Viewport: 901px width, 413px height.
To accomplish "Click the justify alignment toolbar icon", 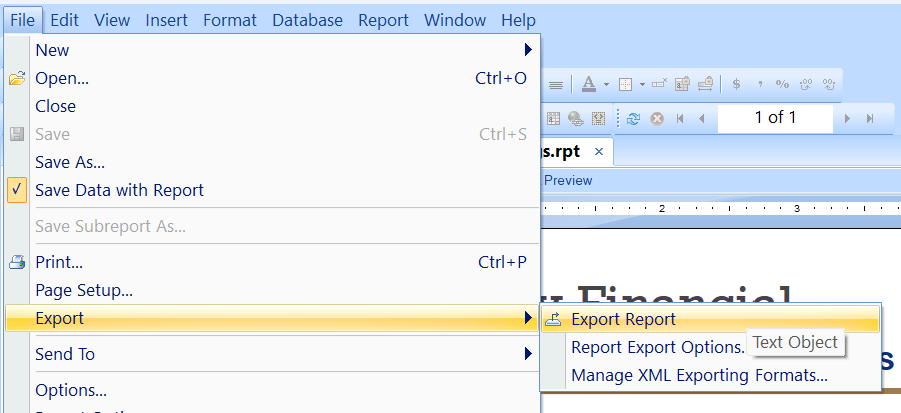I will click(x=555, y=85).
